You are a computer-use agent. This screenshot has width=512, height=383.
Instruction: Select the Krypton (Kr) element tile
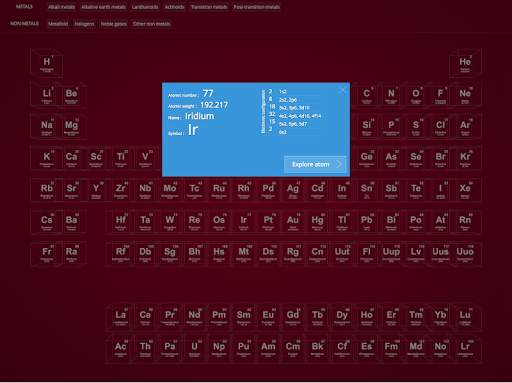point(465,158)
